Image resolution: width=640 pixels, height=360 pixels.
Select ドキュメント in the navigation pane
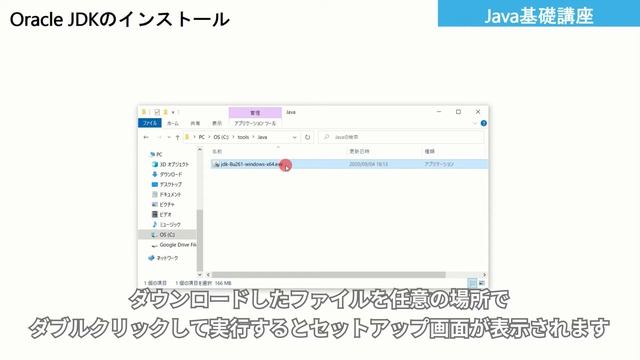166,195
